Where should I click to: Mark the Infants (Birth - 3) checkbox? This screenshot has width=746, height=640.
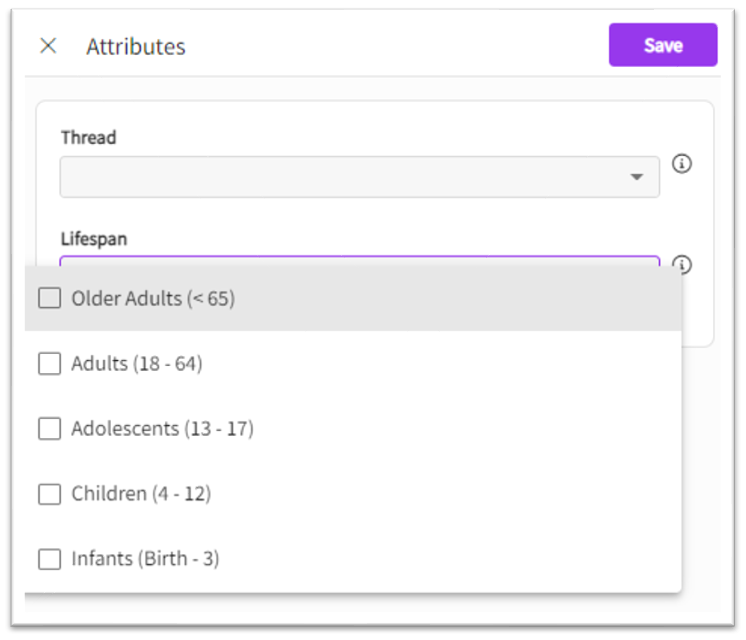tap(49, 559)
